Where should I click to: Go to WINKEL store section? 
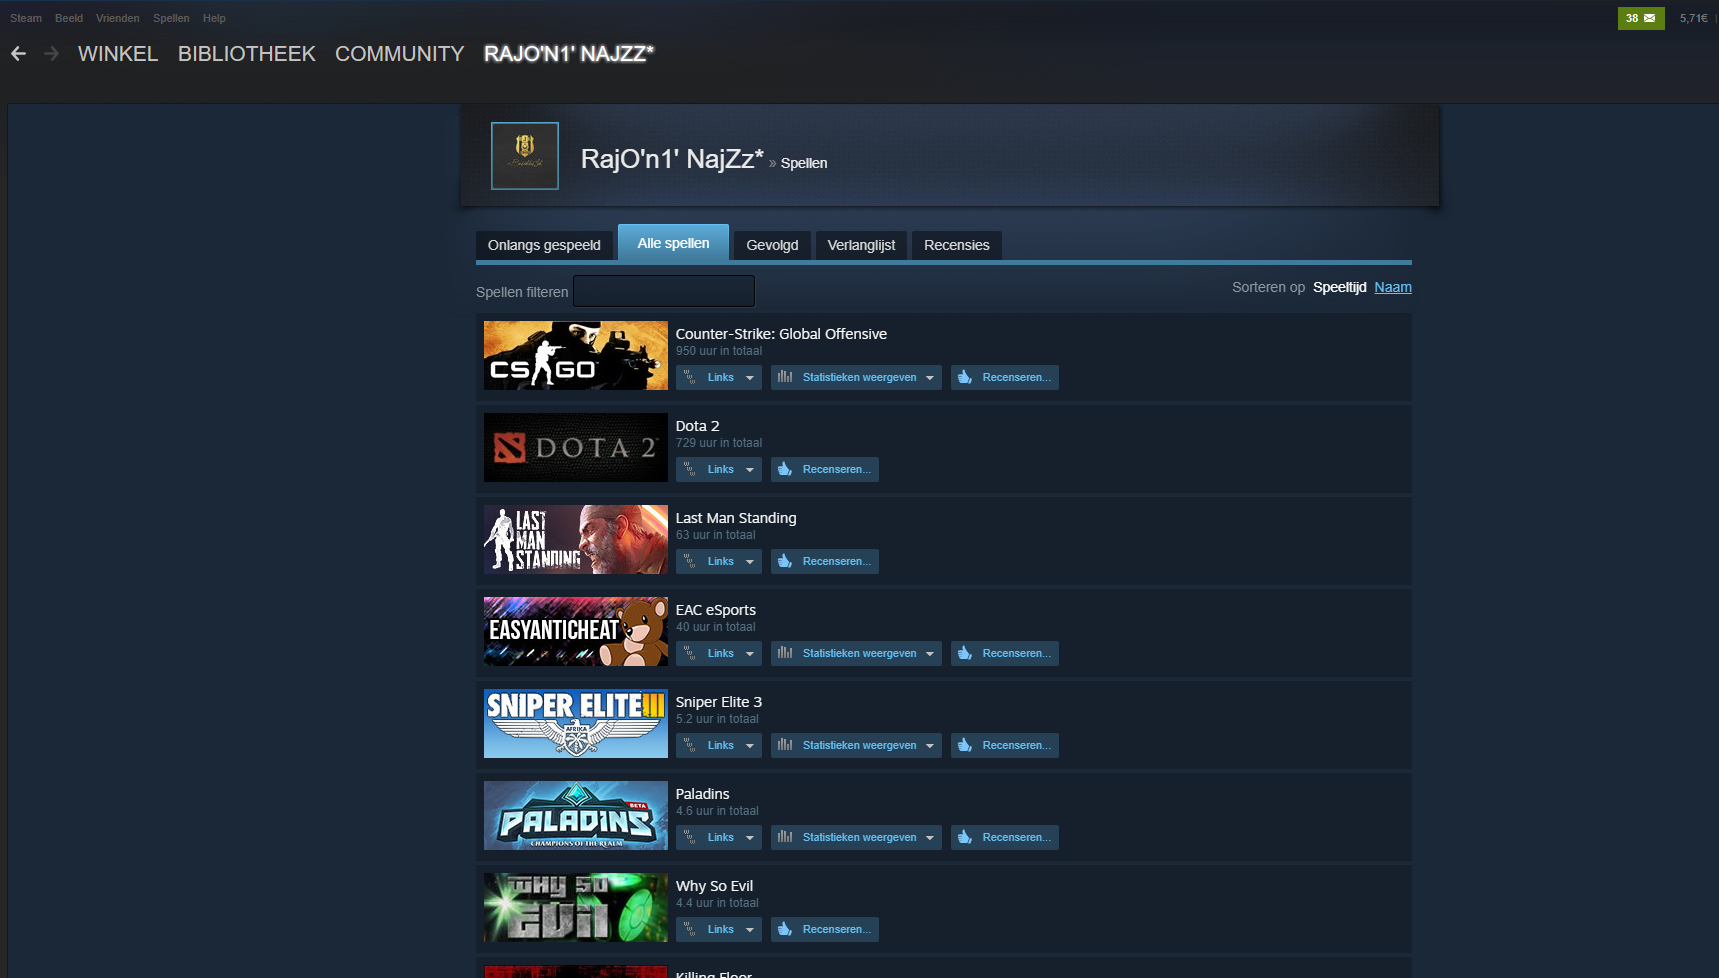coord(118,54)
